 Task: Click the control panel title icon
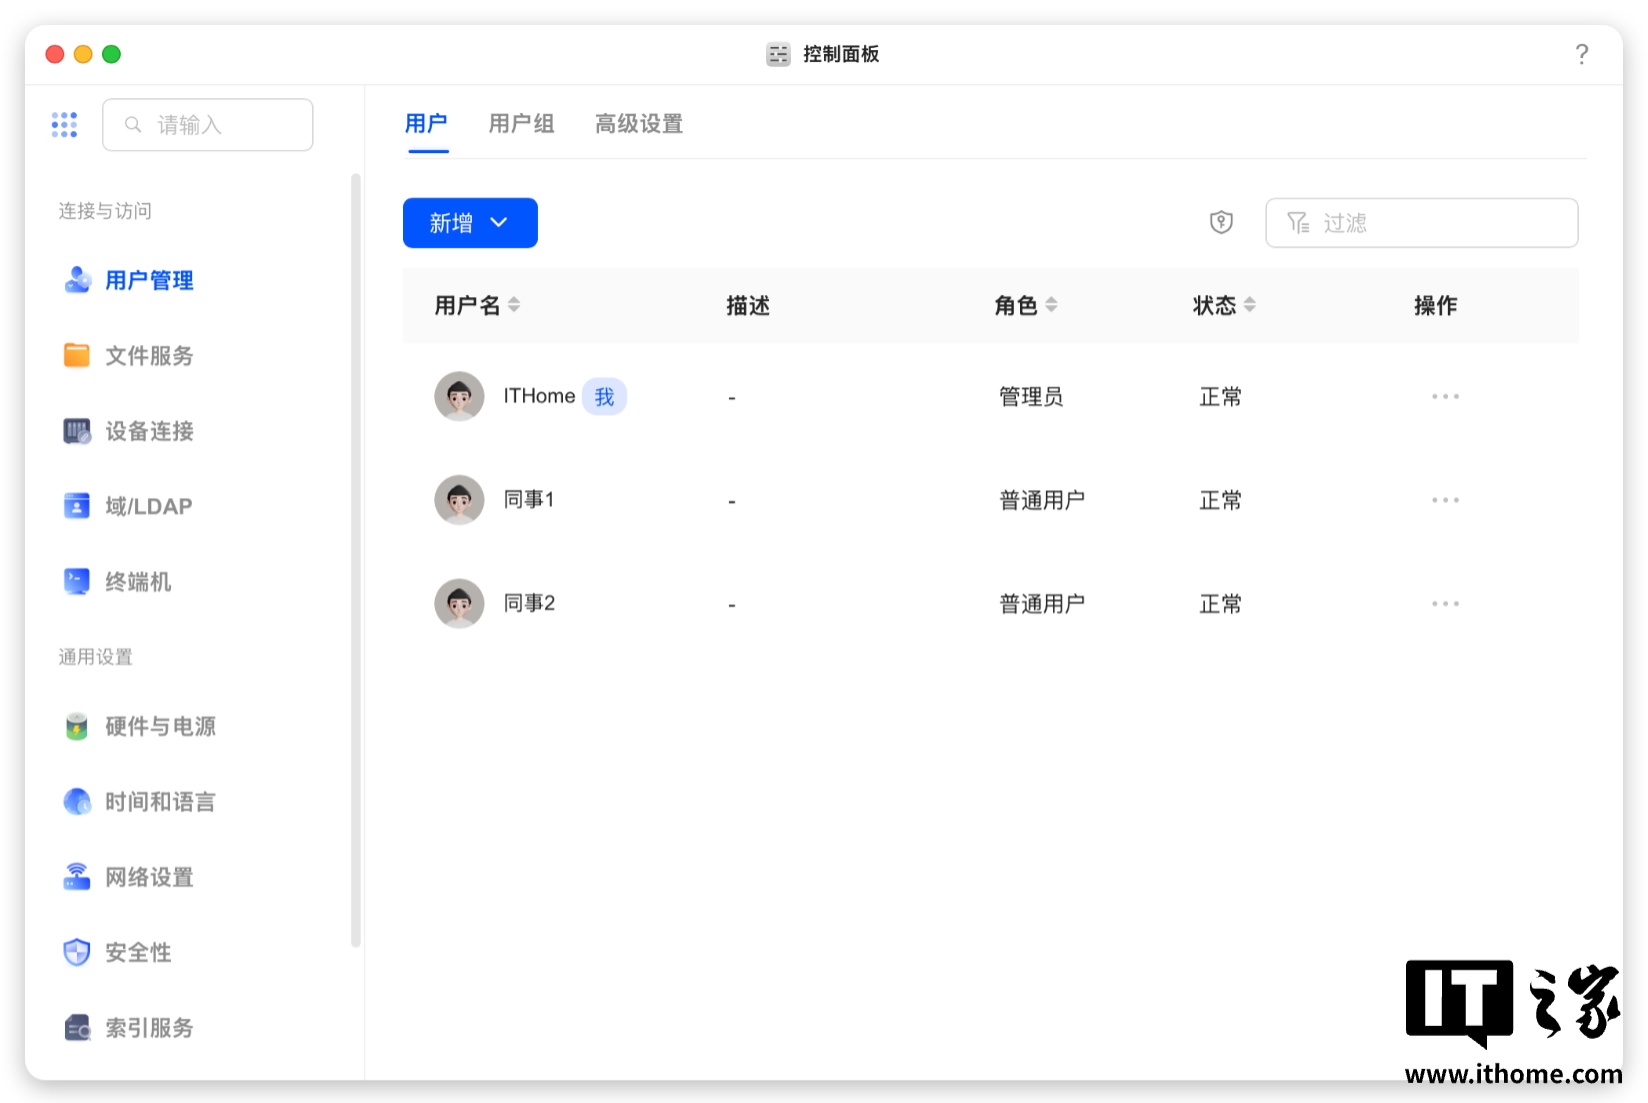[x=778, y=54]
